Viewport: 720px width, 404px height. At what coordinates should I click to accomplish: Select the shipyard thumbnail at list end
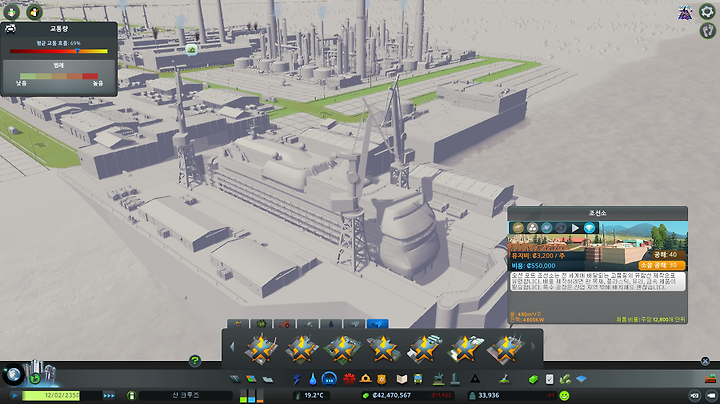click(x=505, y=349)
